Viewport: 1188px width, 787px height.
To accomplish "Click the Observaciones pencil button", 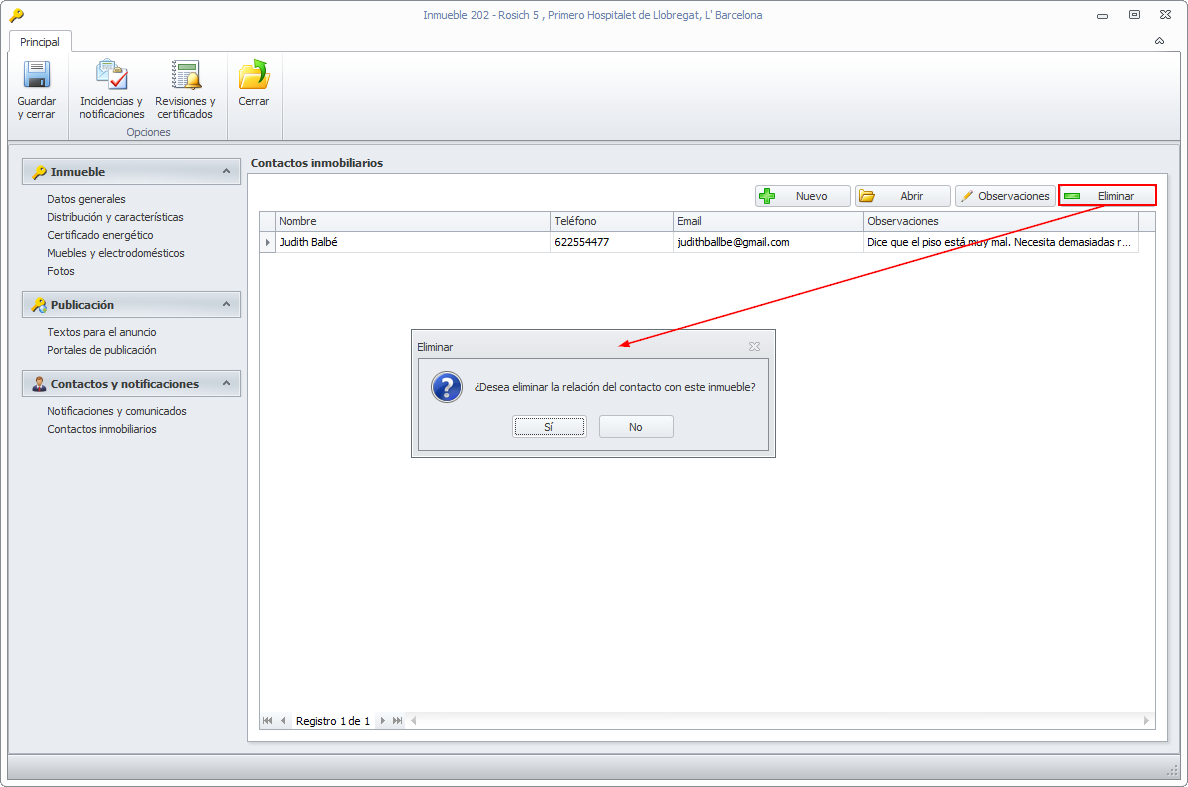I will [1005, 196].
